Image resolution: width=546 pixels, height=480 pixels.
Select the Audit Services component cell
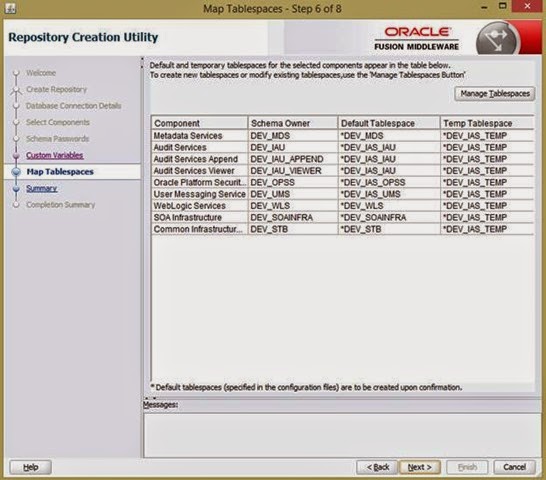click(x=200, y=148)
